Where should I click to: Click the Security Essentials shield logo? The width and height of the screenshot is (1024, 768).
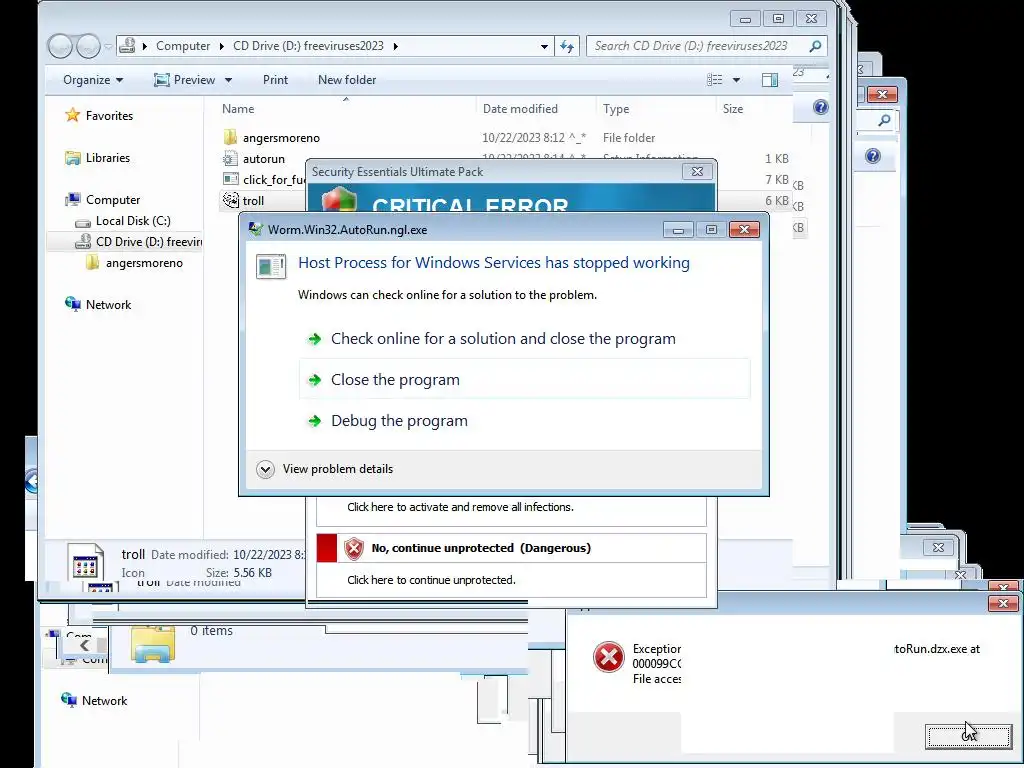(x=339, y=199)
